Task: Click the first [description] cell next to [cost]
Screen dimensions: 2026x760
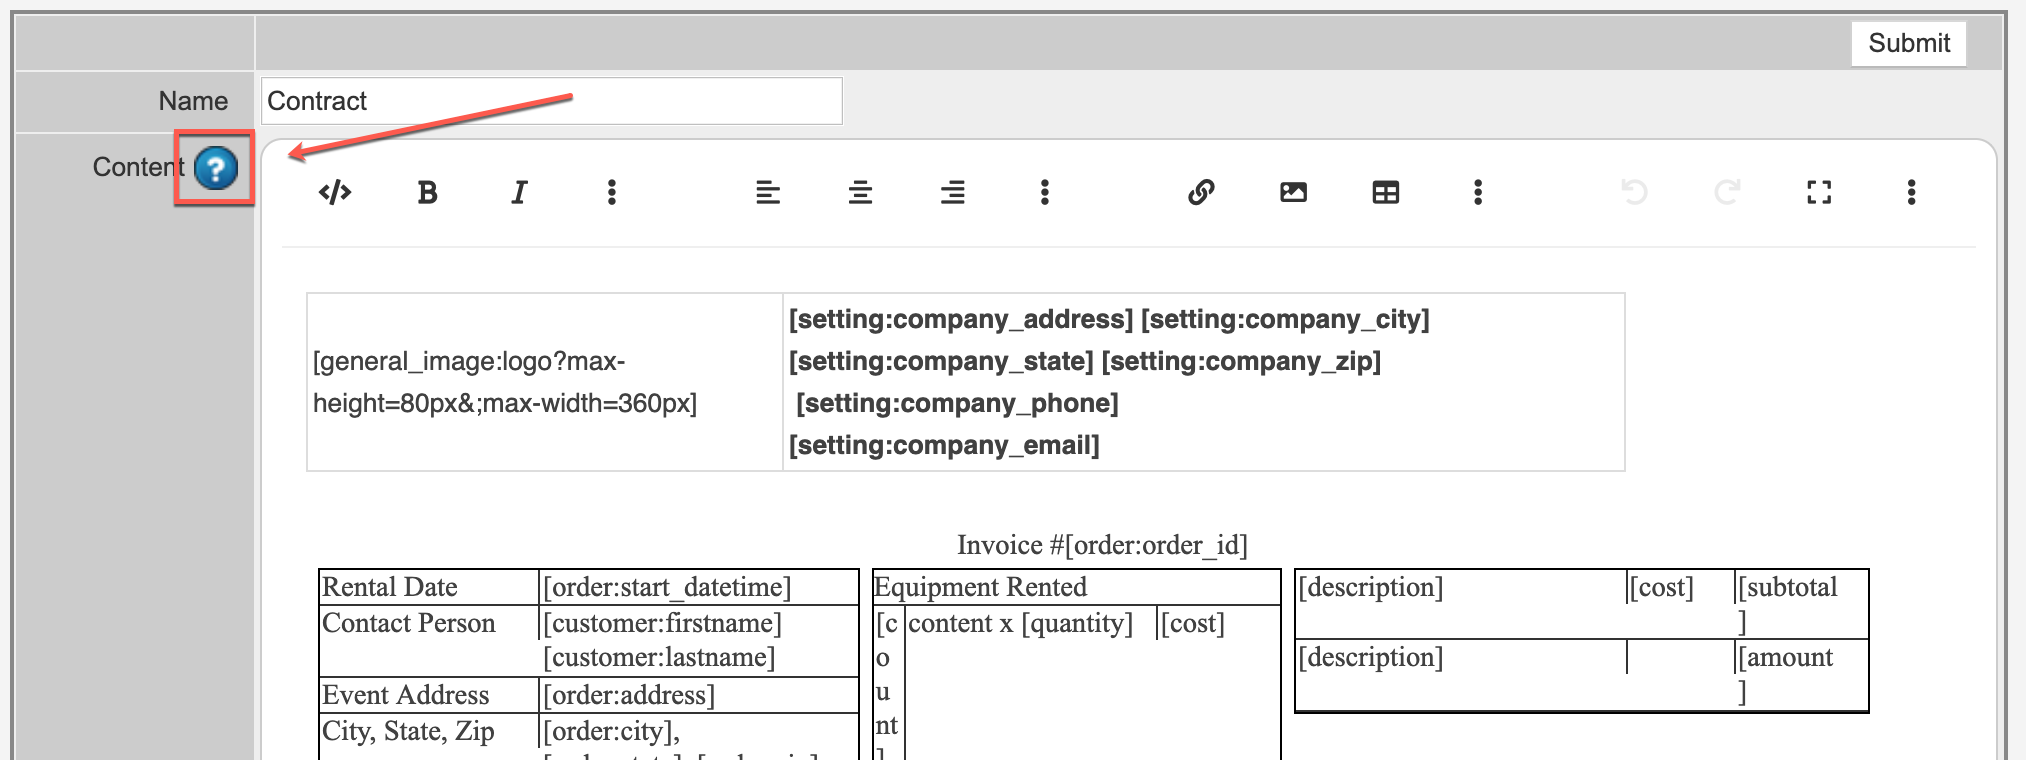Action: pos(1460,604)
